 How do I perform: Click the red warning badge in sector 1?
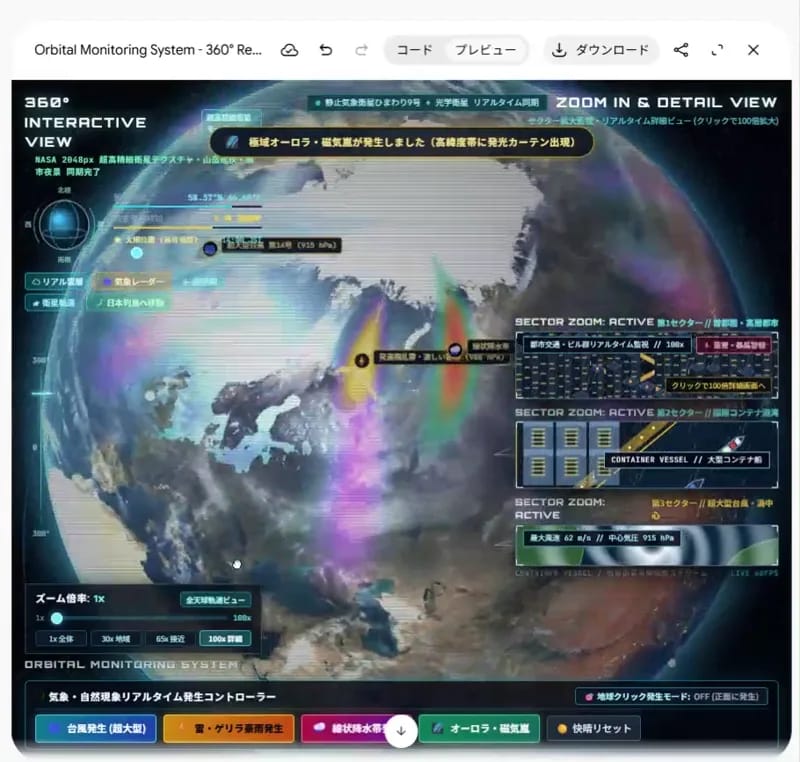[x=734, y=345]
